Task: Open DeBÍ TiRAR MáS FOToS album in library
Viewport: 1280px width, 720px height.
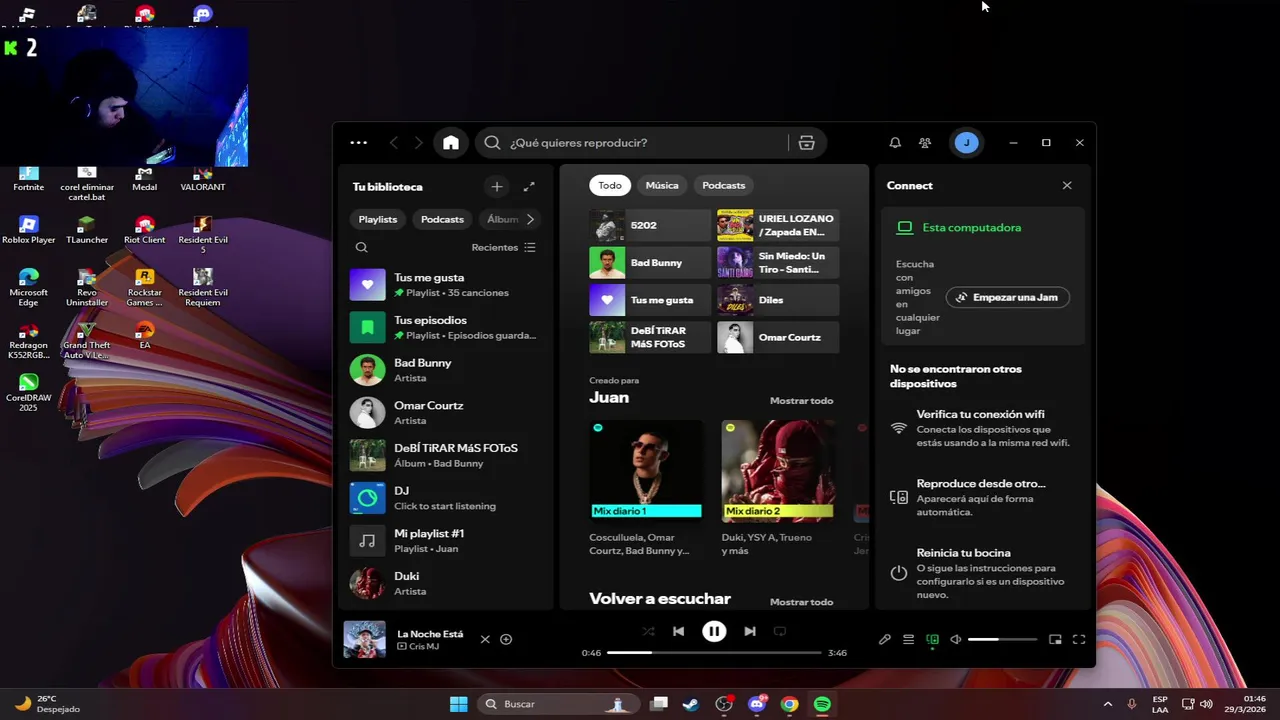Action: 446,455
